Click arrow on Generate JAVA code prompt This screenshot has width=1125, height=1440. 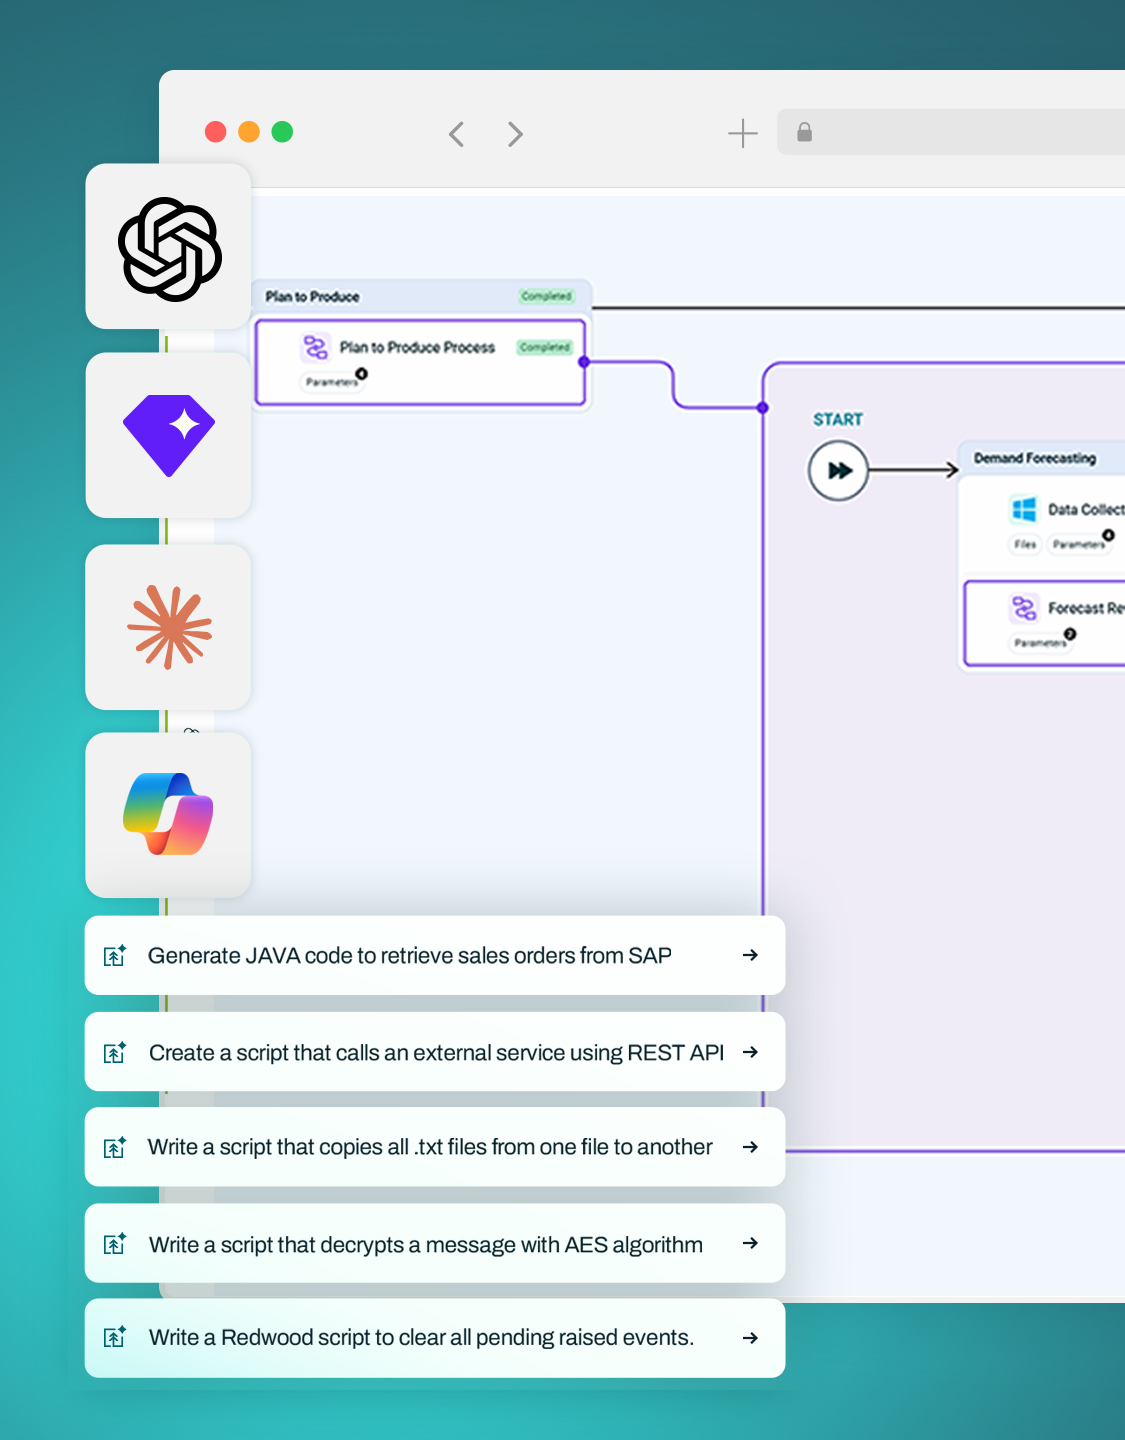tap(750, 955)
